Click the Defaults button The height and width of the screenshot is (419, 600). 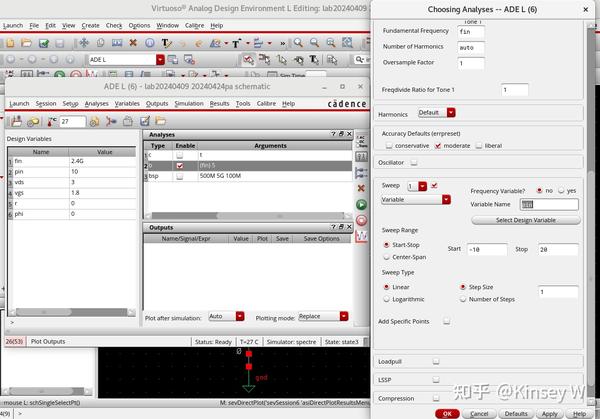[x=516, y=414]
